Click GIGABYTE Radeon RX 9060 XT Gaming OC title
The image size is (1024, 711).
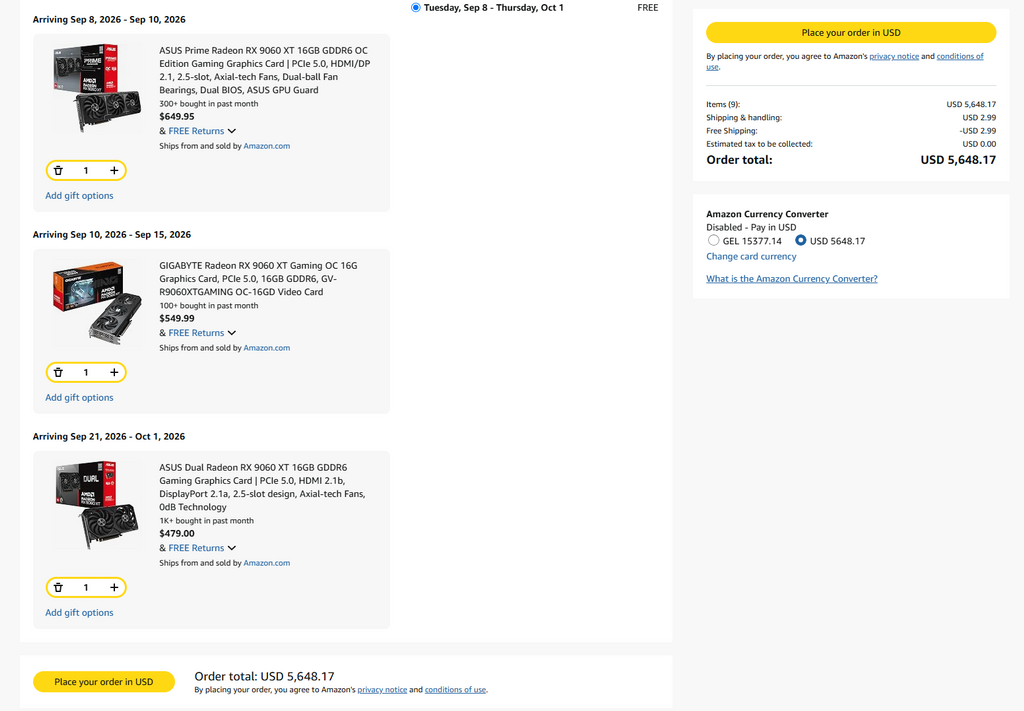(259, 279)
